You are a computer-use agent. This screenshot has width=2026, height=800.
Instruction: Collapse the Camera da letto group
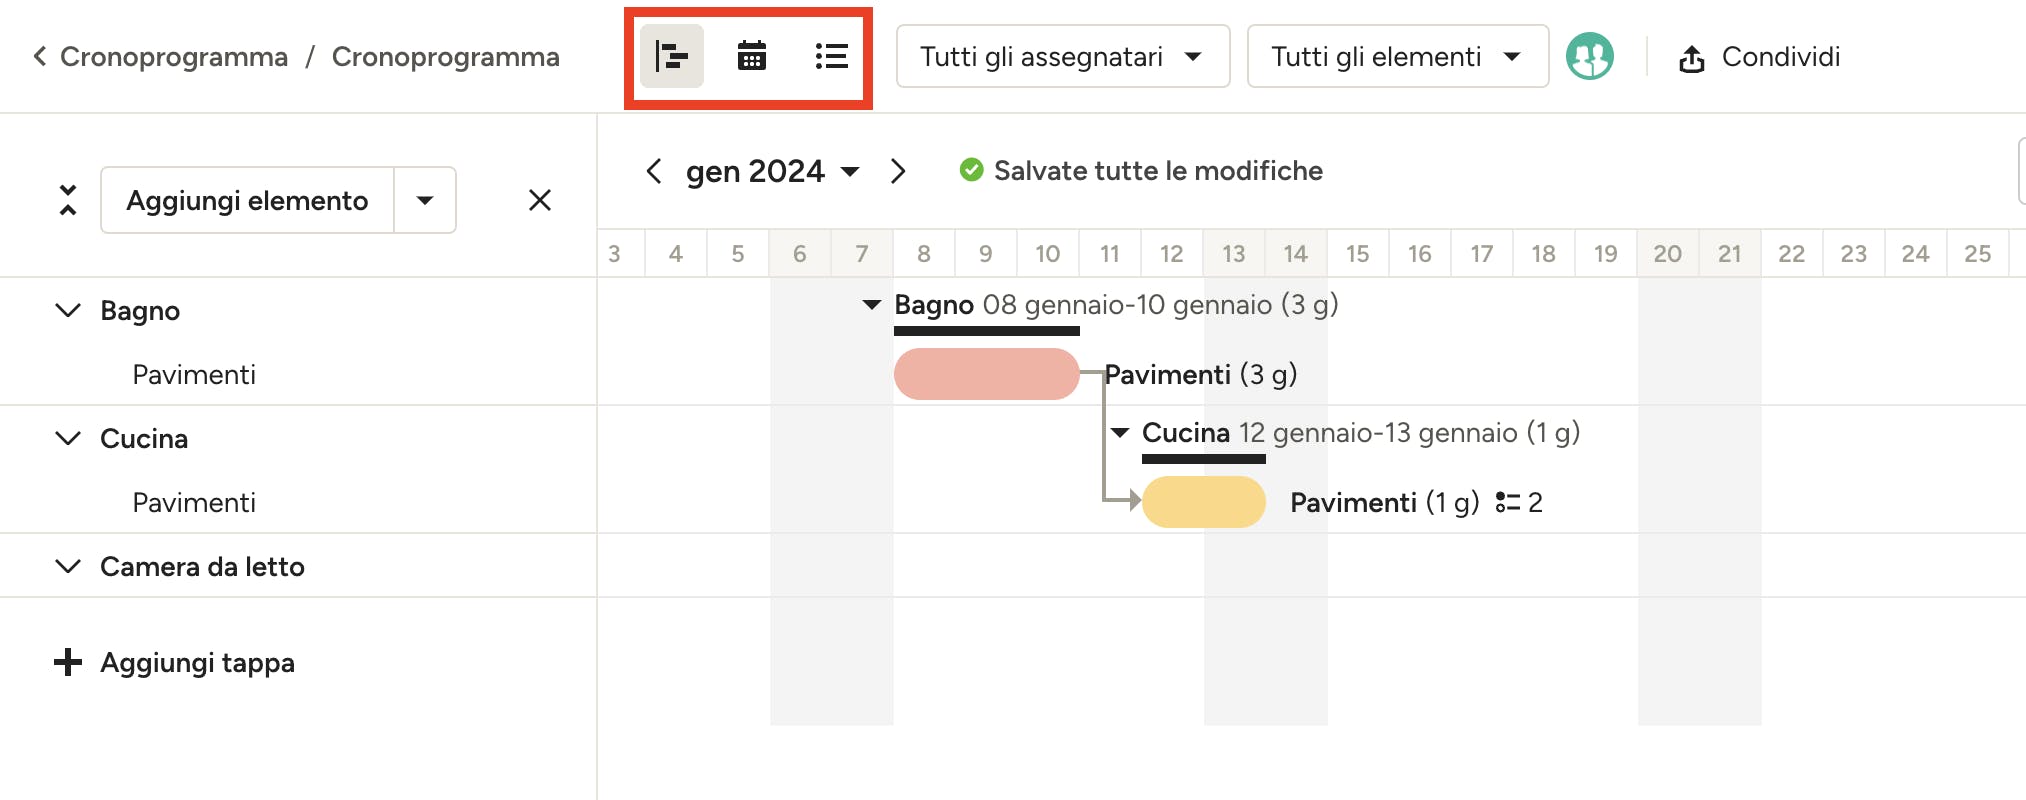(x=67, y=566)
